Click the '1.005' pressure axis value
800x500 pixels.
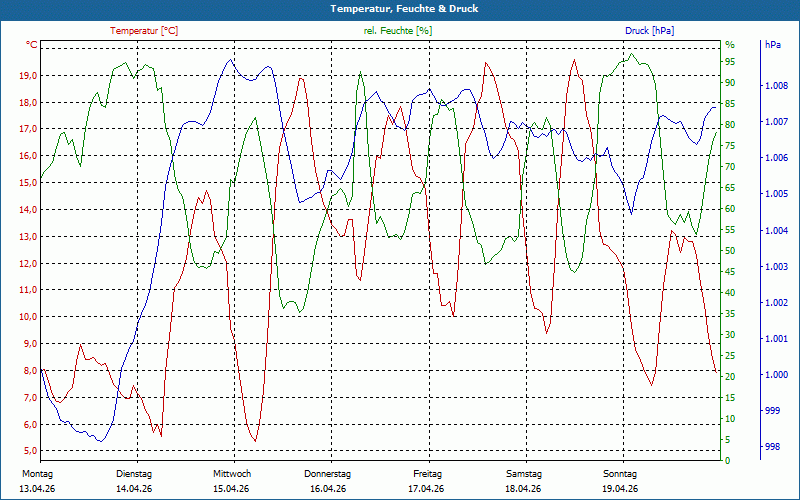tap(777, 194)
